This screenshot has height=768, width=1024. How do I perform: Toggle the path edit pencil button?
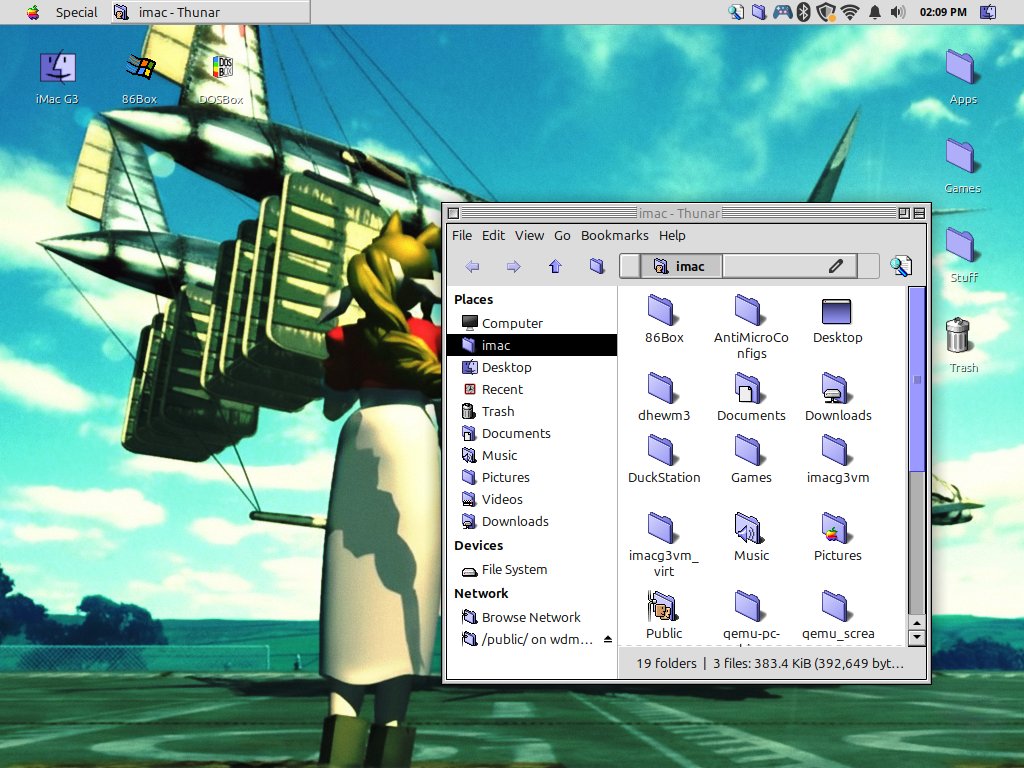tap(836, 266)
